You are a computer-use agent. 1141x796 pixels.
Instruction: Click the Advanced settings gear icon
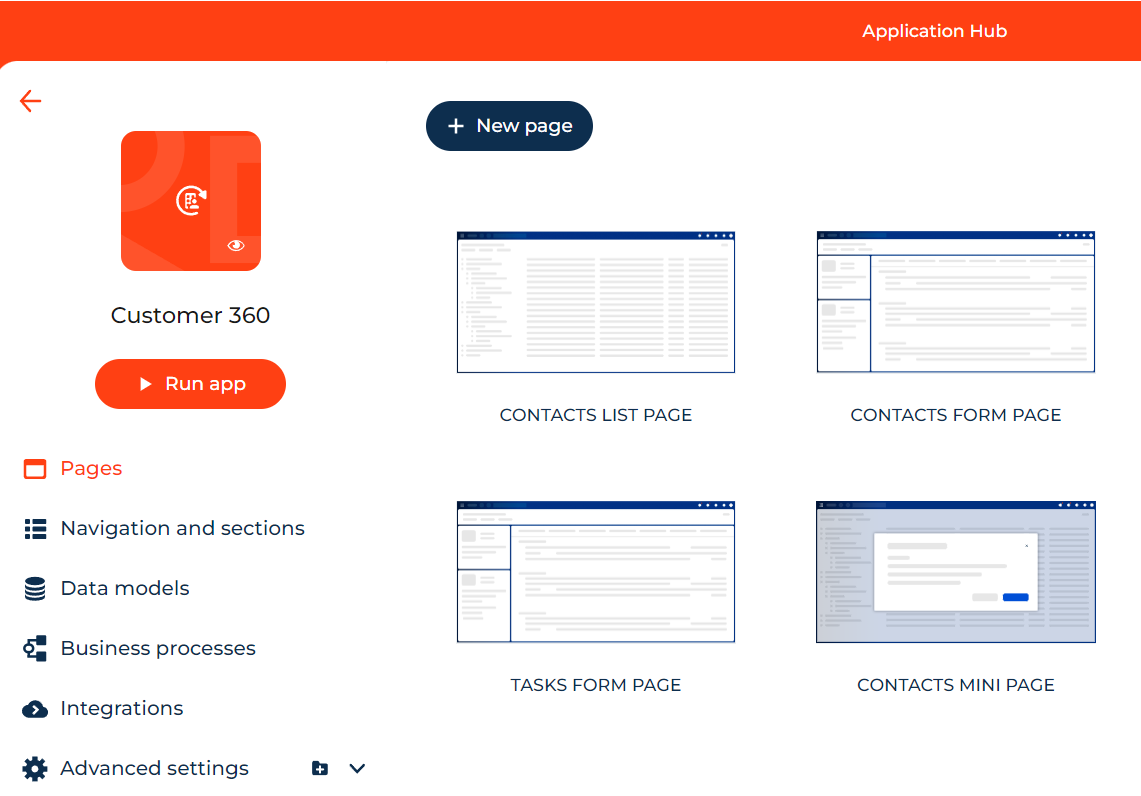pos(34,768)
